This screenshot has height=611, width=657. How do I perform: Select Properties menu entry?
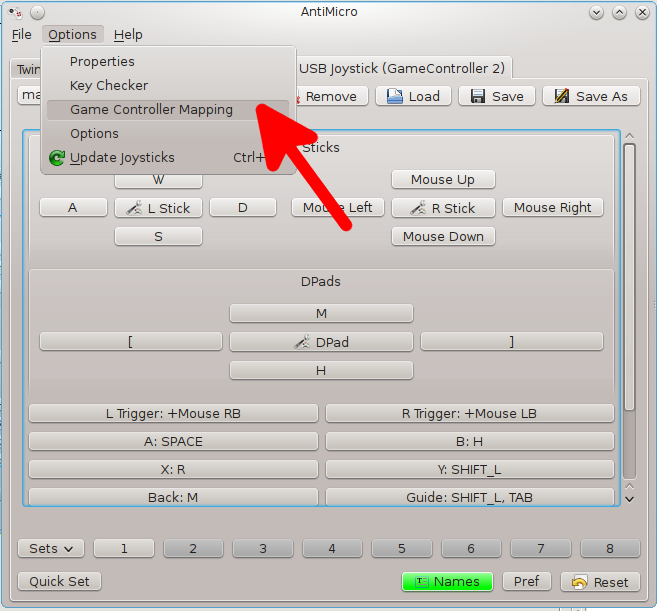tap(168, 62)
